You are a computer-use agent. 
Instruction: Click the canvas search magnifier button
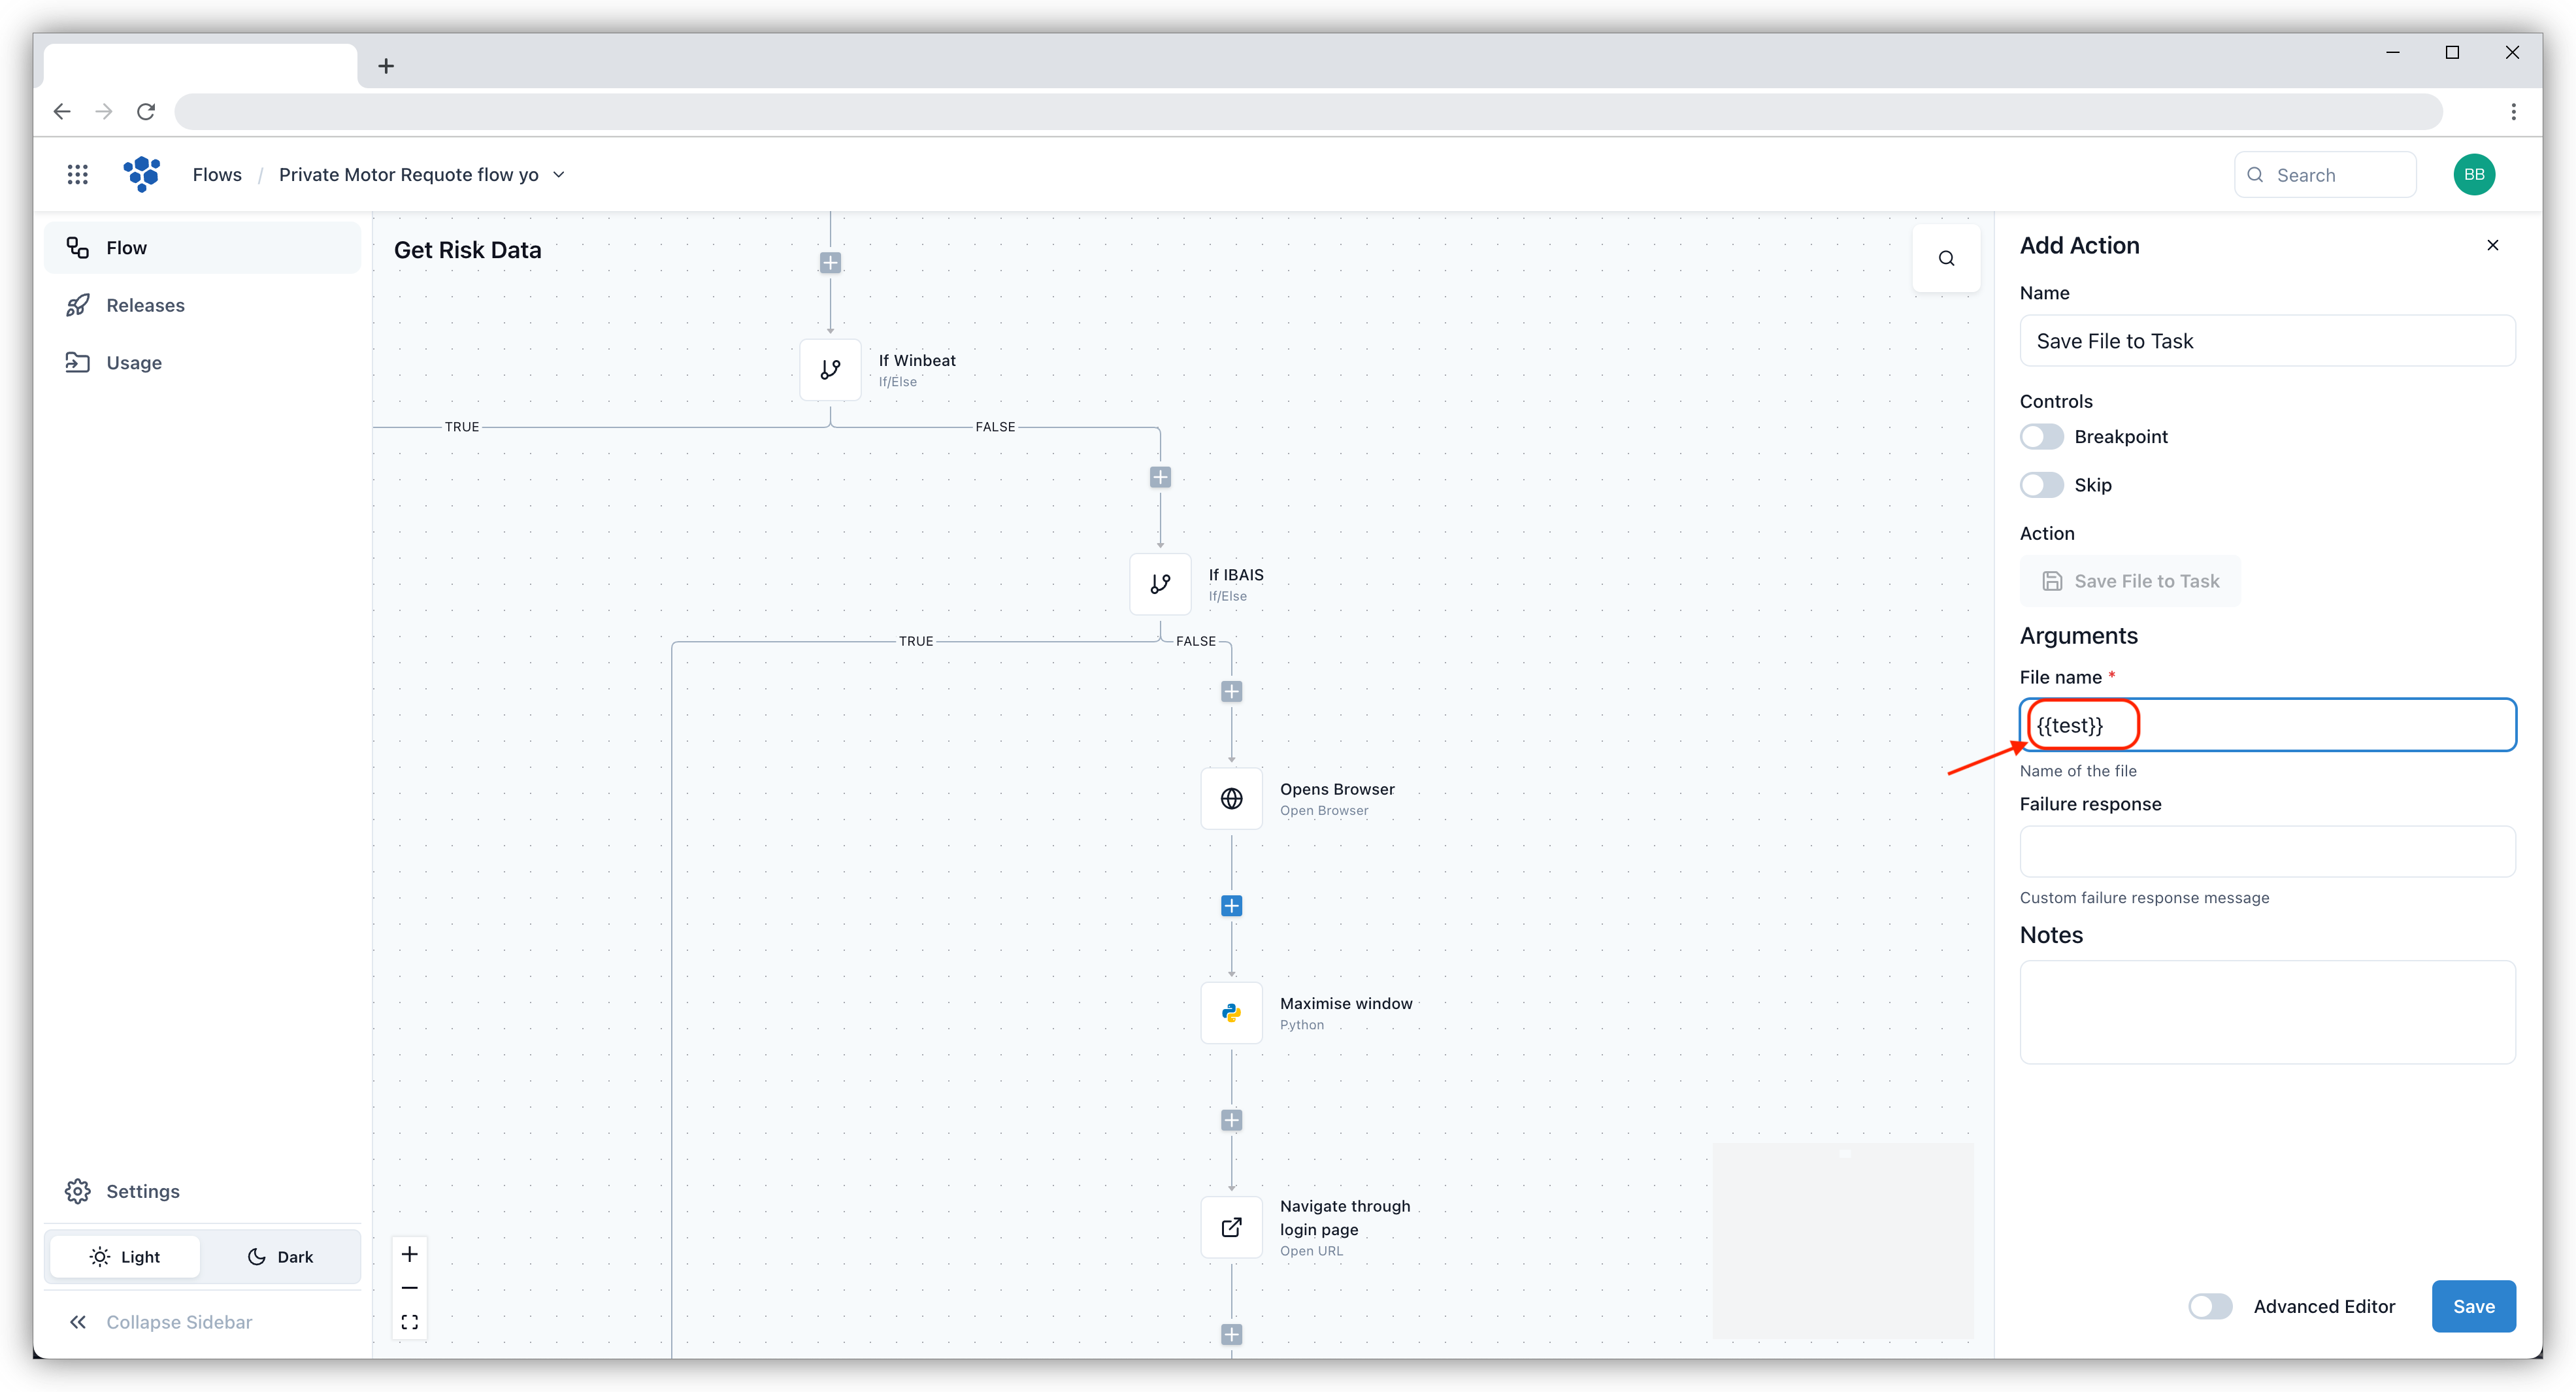click(1946, 259)
